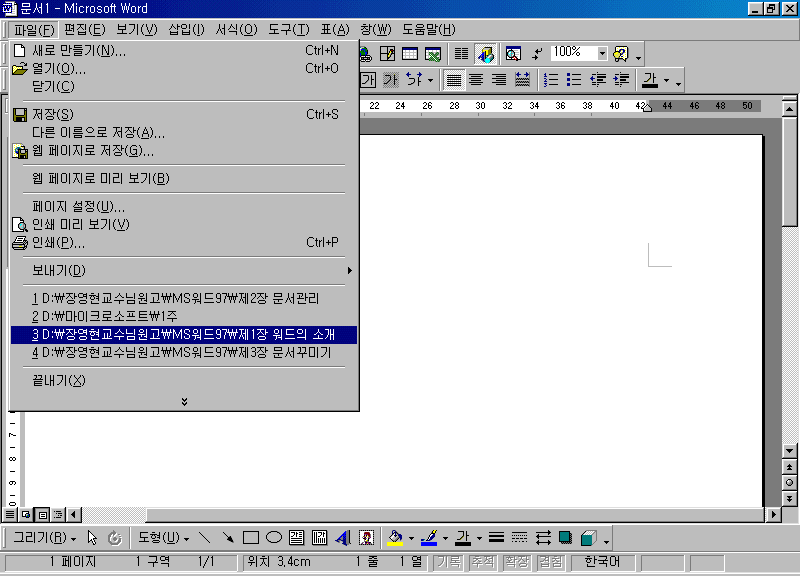
Task: Open the 그리기(R) drawing dropdown
Action: pyautogui.click(x=44, y=538)
